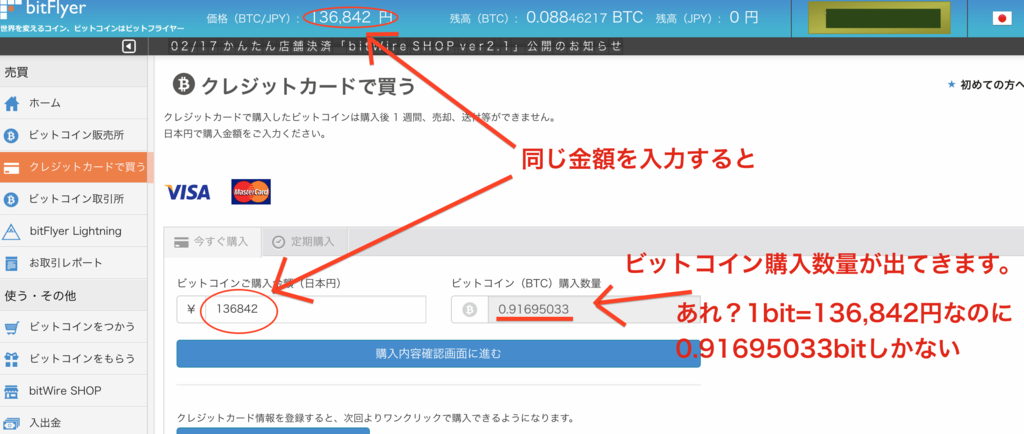Click the bitcoin icon beside ビットコイン取引所

click(x=11, y=199)
